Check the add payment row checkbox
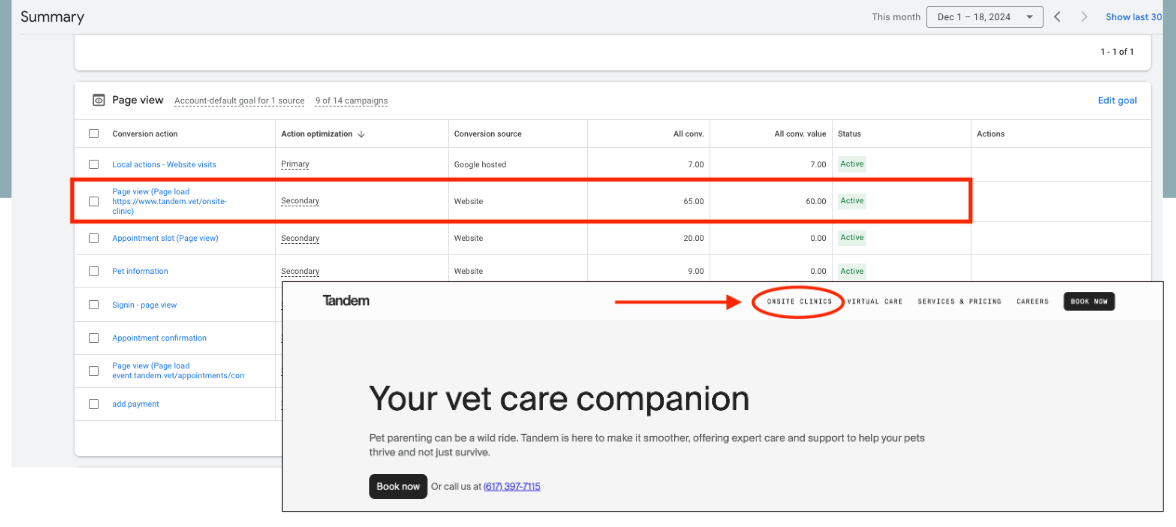1176x527 pixels. pos(94,404)
